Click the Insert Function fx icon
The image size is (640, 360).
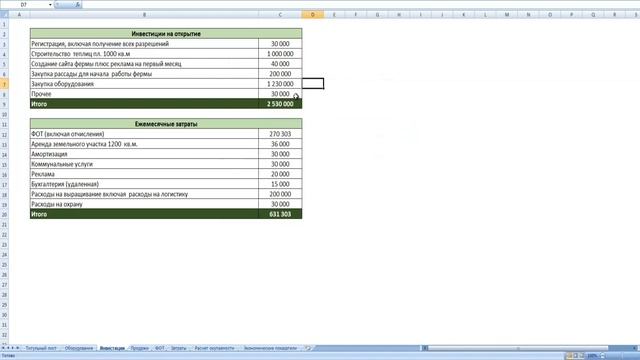tap(78, 4)
